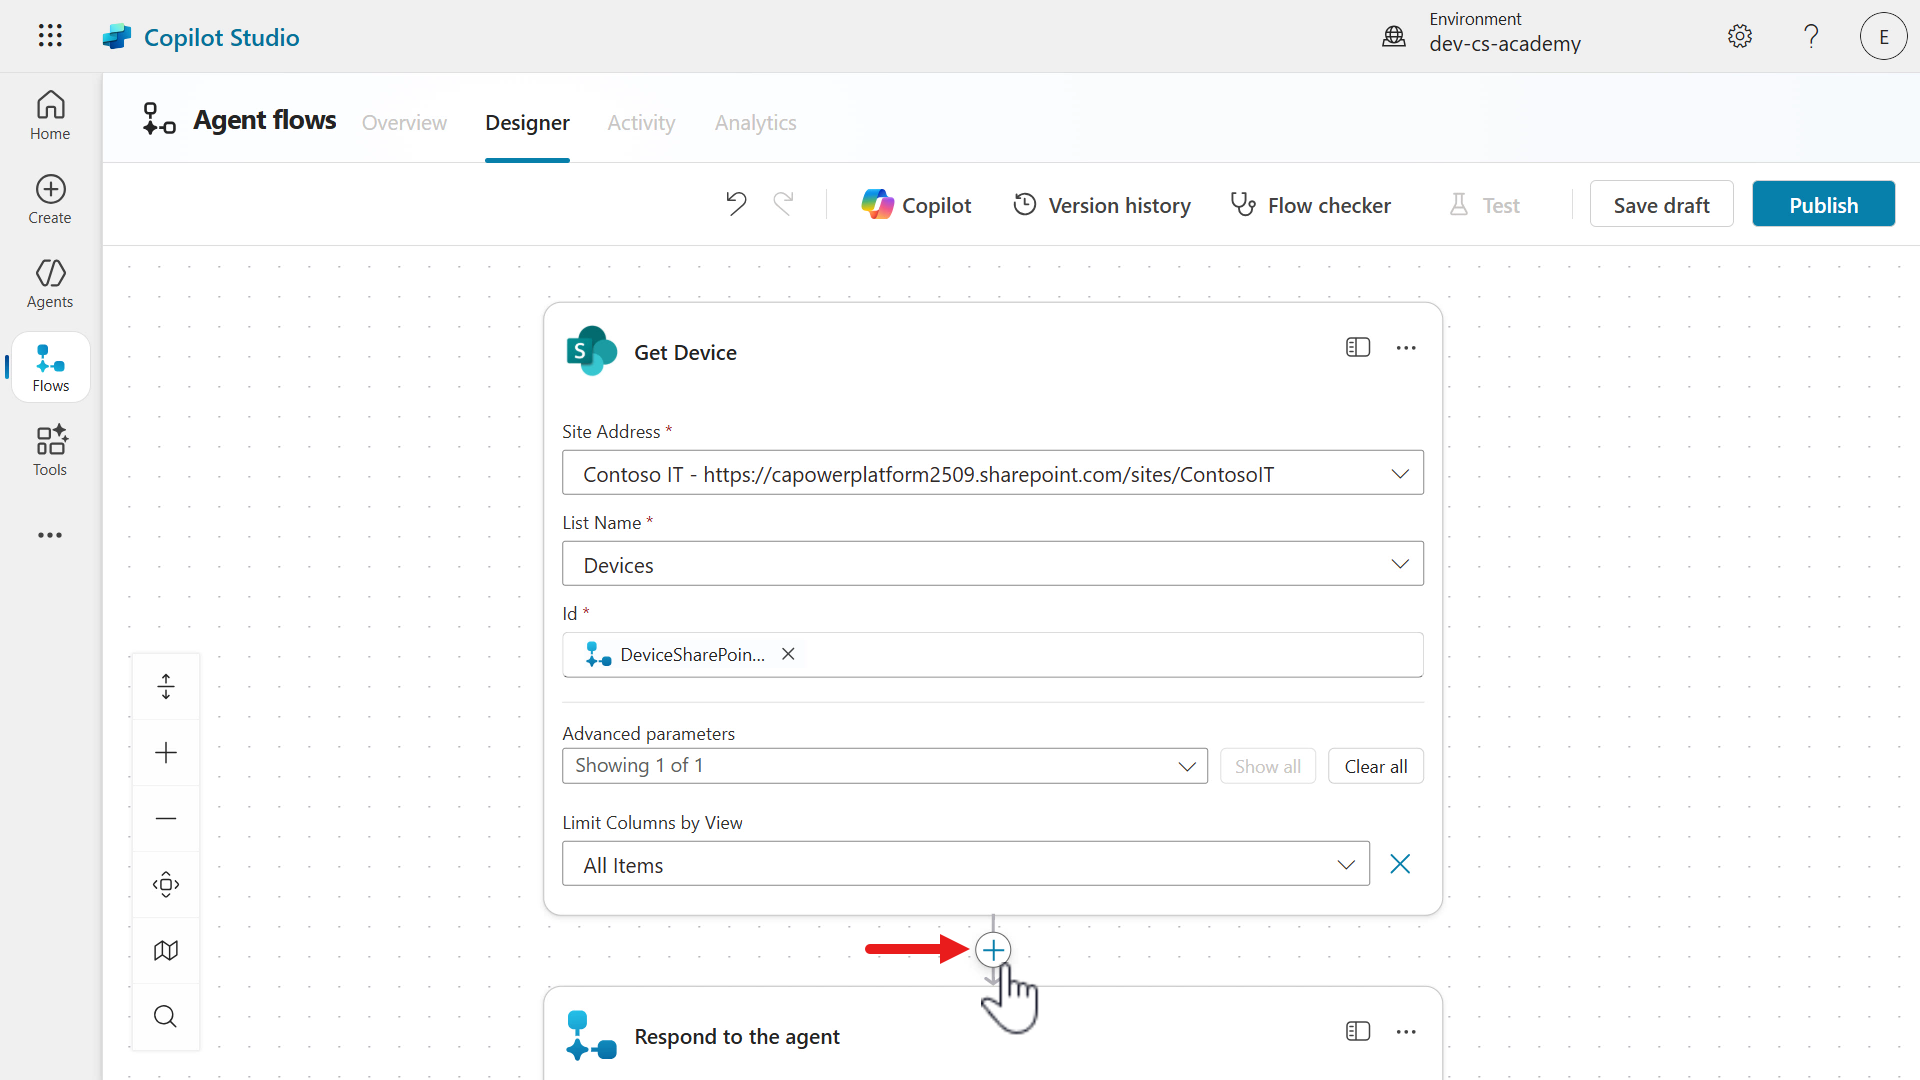Viewport: 1920px width, 1080px height.
Task: Open the List Name Devices dropdown
Action: coord(1399,564)
